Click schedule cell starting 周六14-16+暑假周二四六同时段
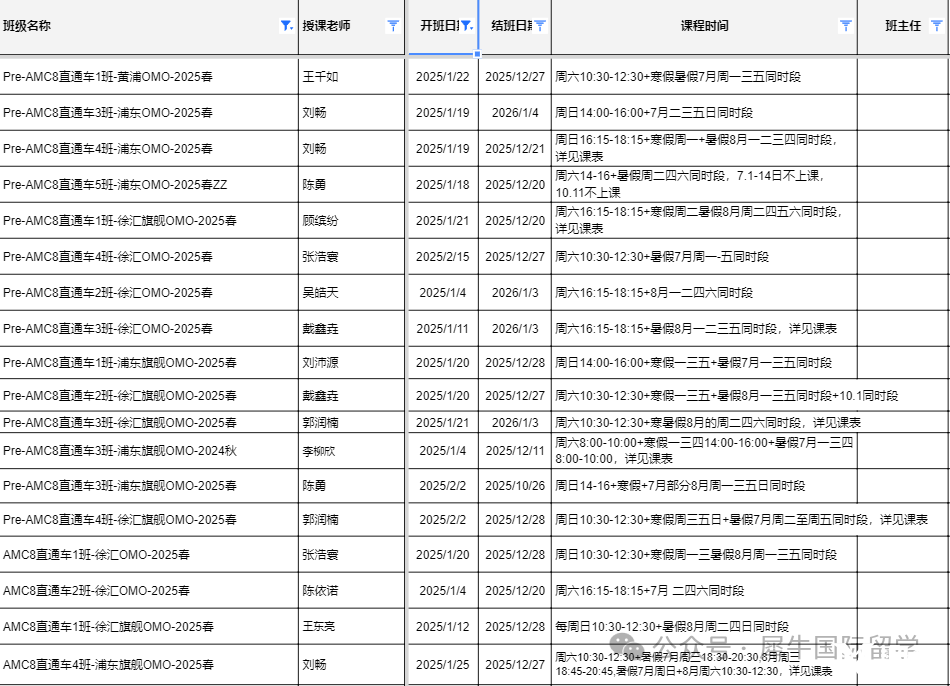 704,185
